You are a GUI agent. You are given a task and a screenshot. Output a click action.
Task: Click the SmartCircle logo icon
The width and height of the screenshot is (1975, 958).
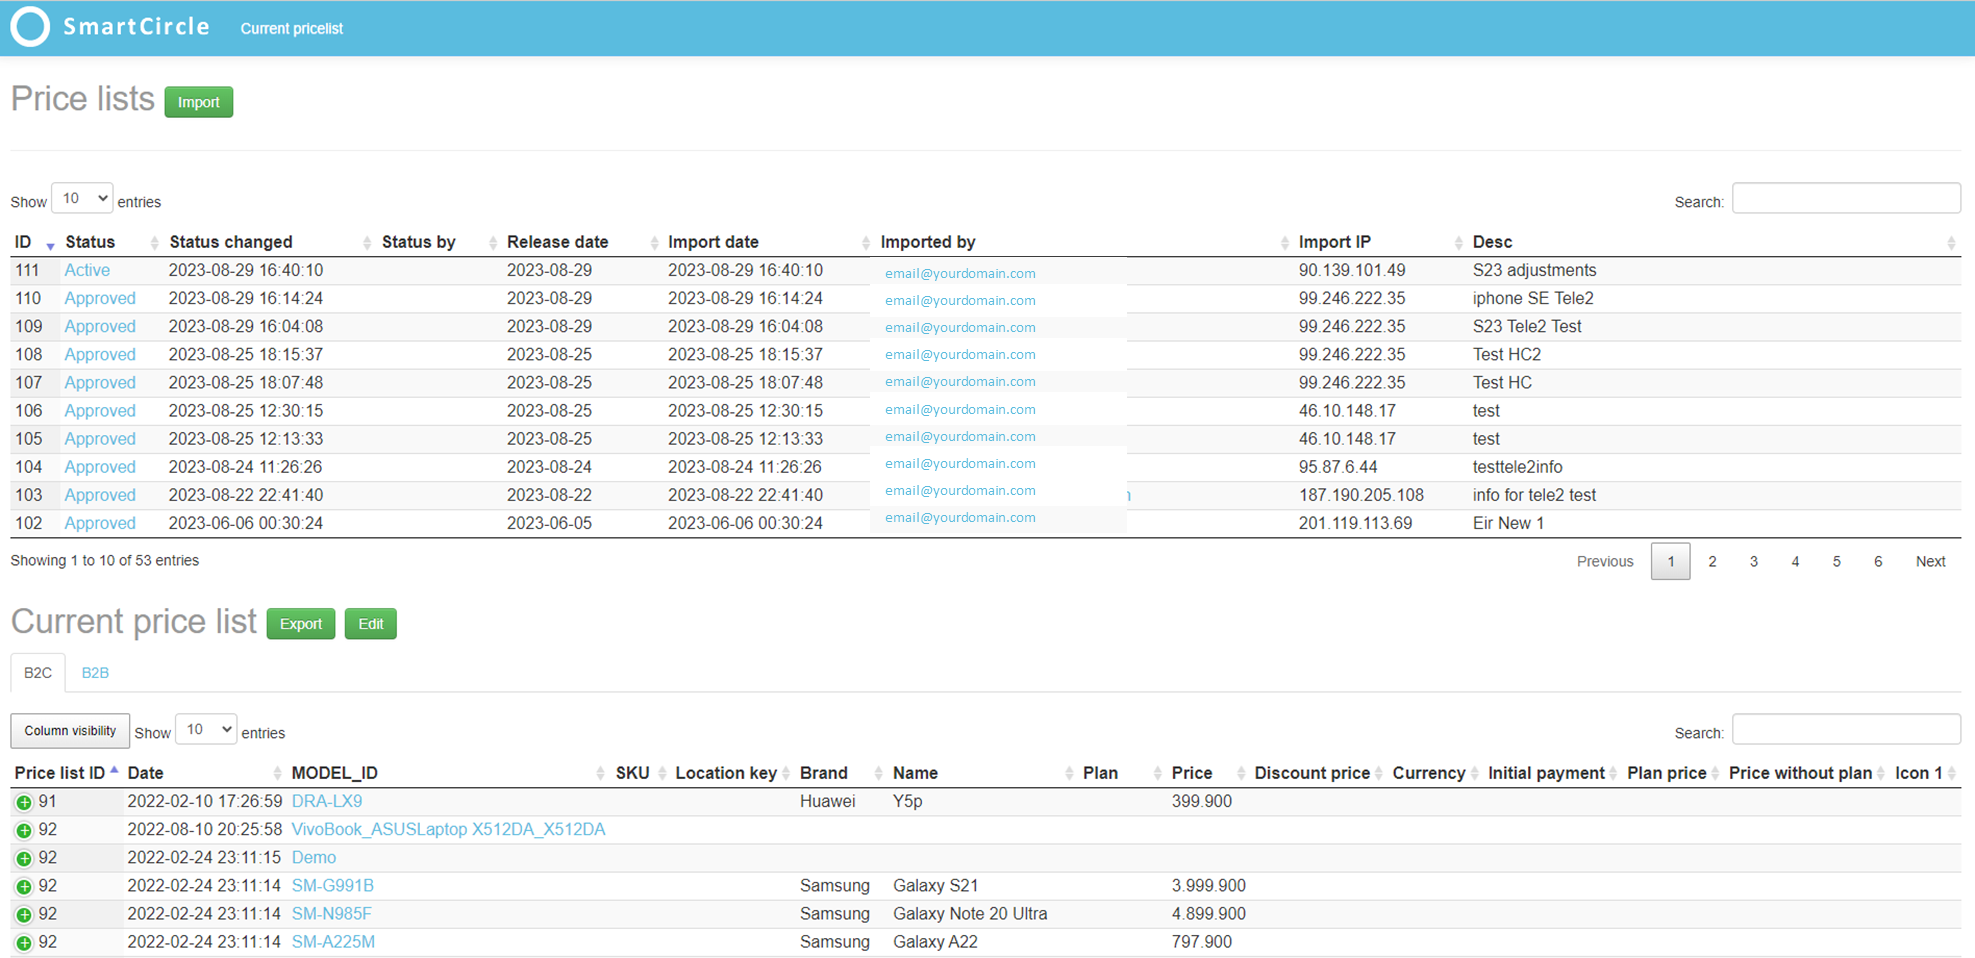pos(30,27)
